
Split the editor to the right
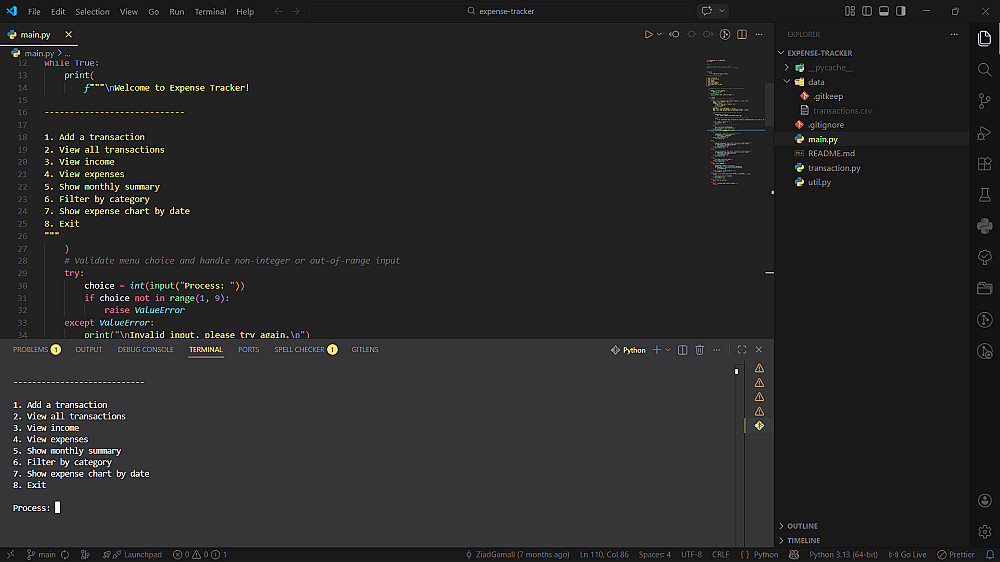click(x=741, y=34)
